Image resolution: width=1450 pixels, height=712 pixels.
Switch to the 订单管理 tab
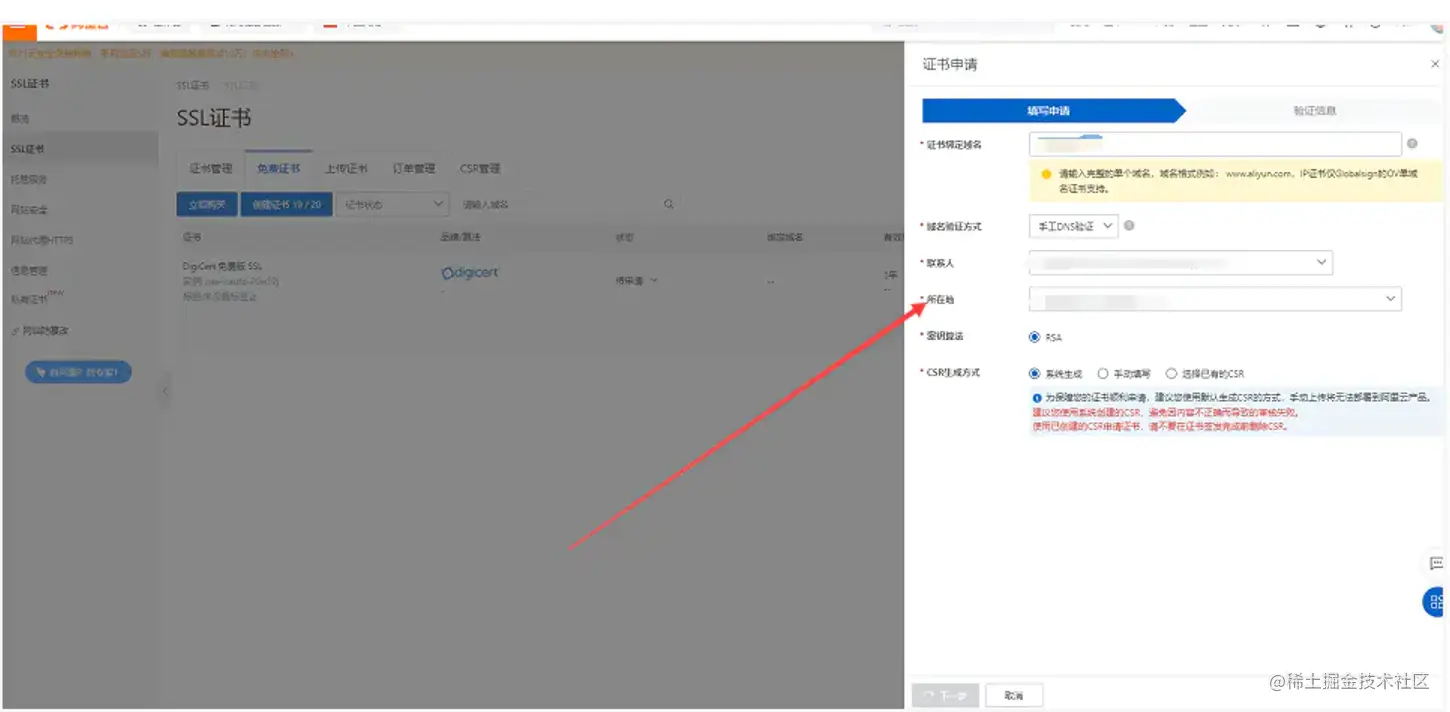pyautogui.click(x=413, y=168)
